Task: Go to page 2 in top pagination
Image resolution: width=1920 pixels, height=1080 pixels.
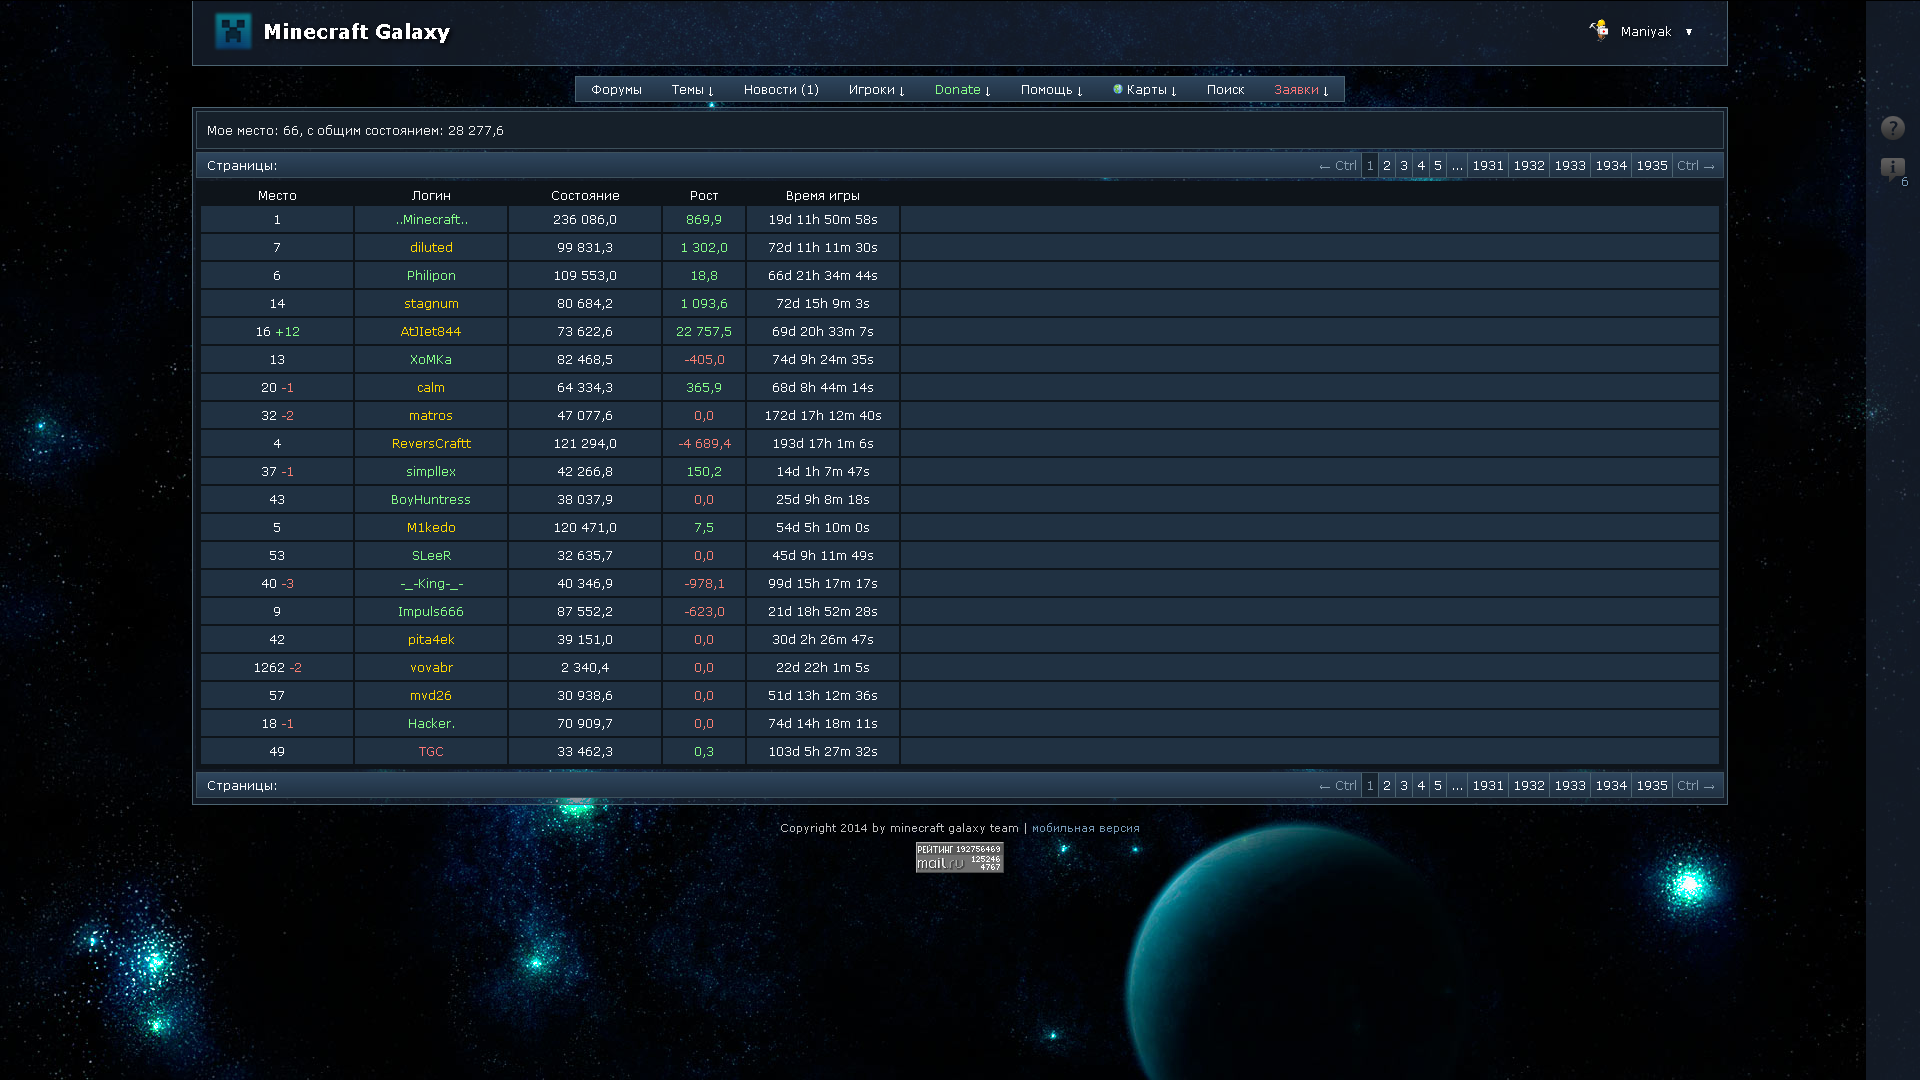Action: pyautogui.click(x=1387, y=166)
